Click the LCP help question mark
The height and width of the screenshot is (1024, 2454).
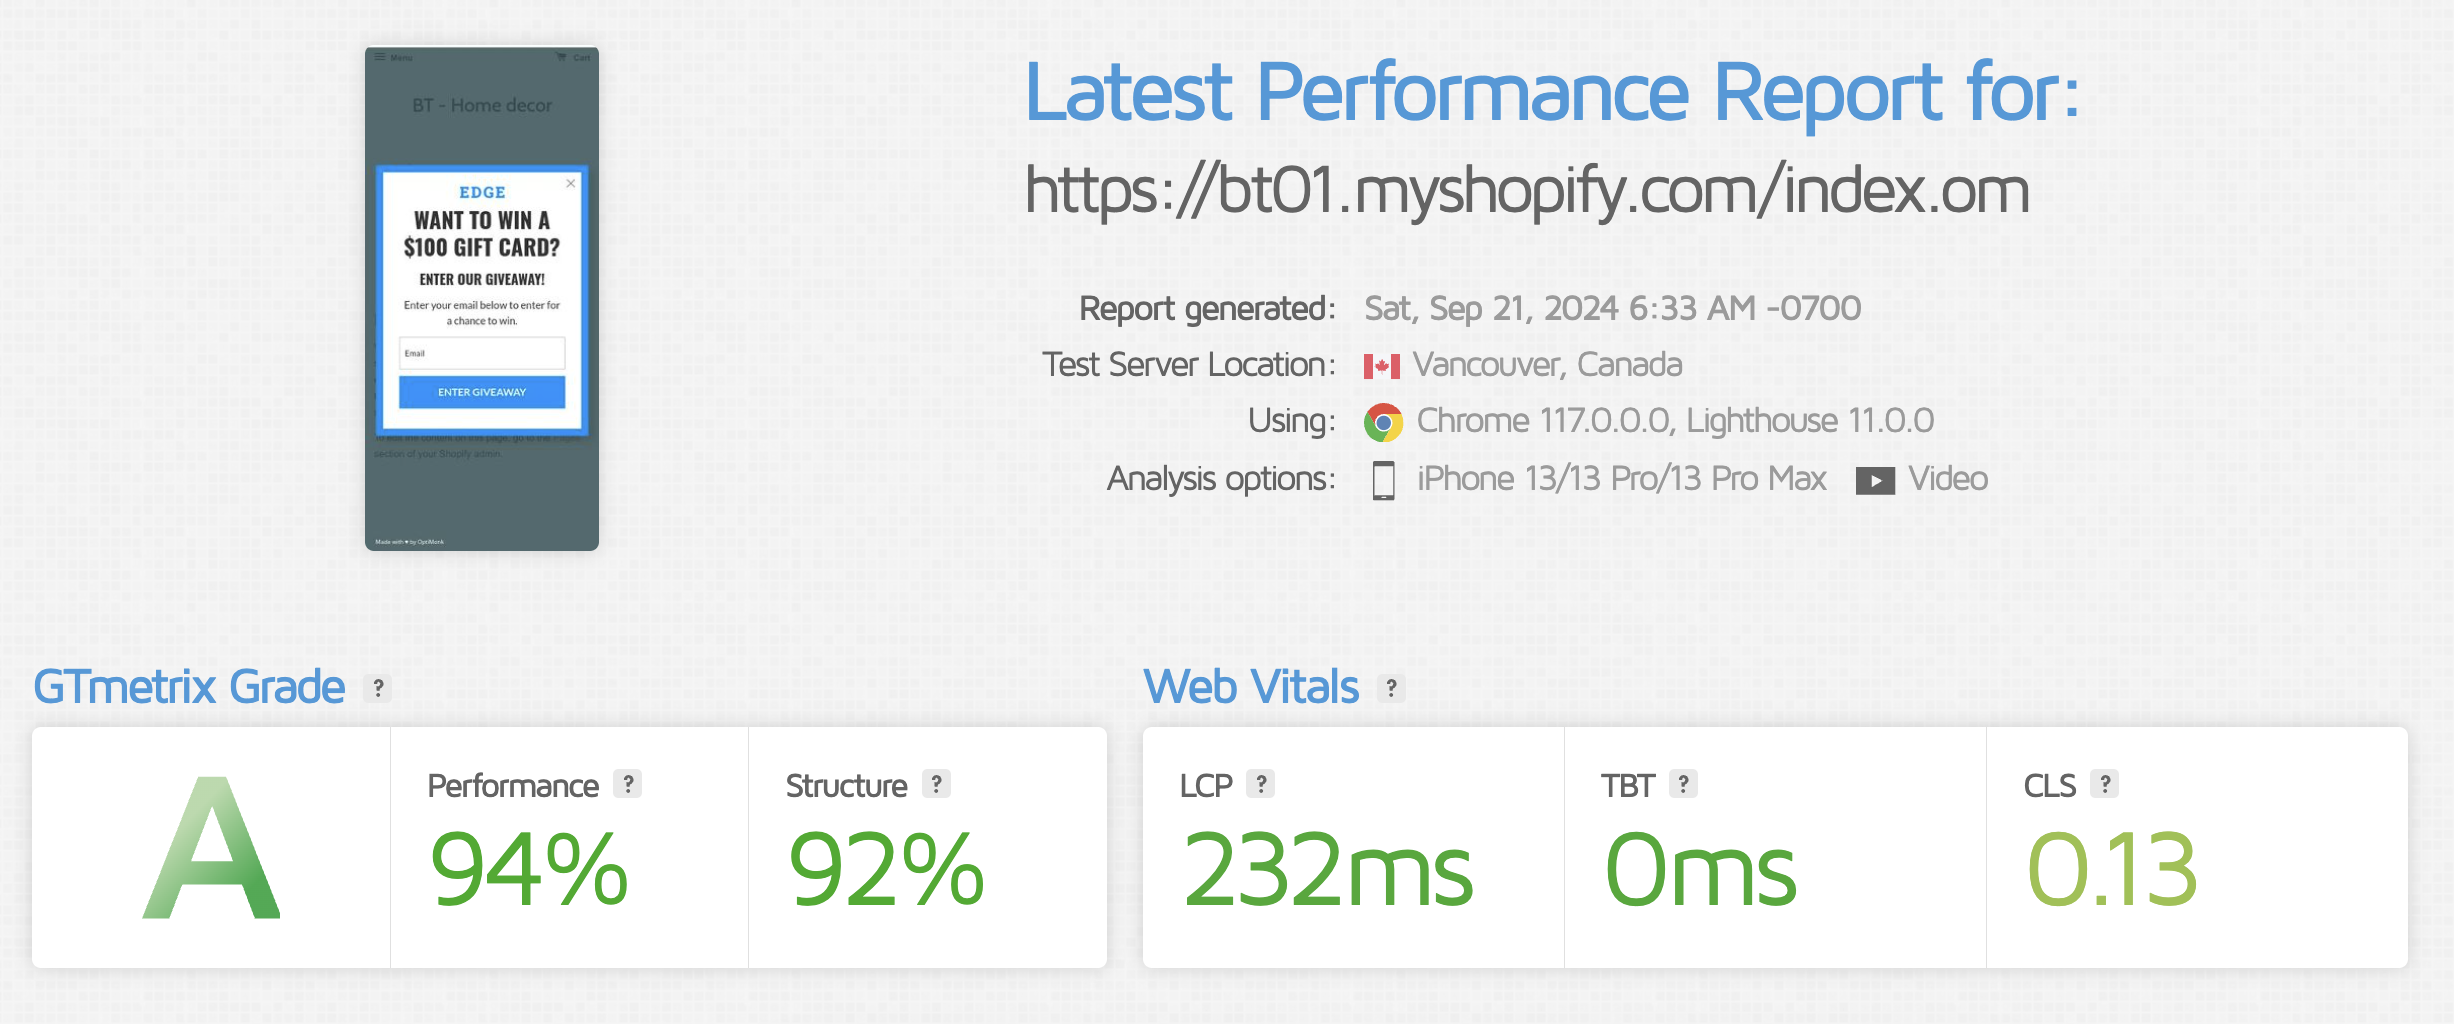(1261, 784)
